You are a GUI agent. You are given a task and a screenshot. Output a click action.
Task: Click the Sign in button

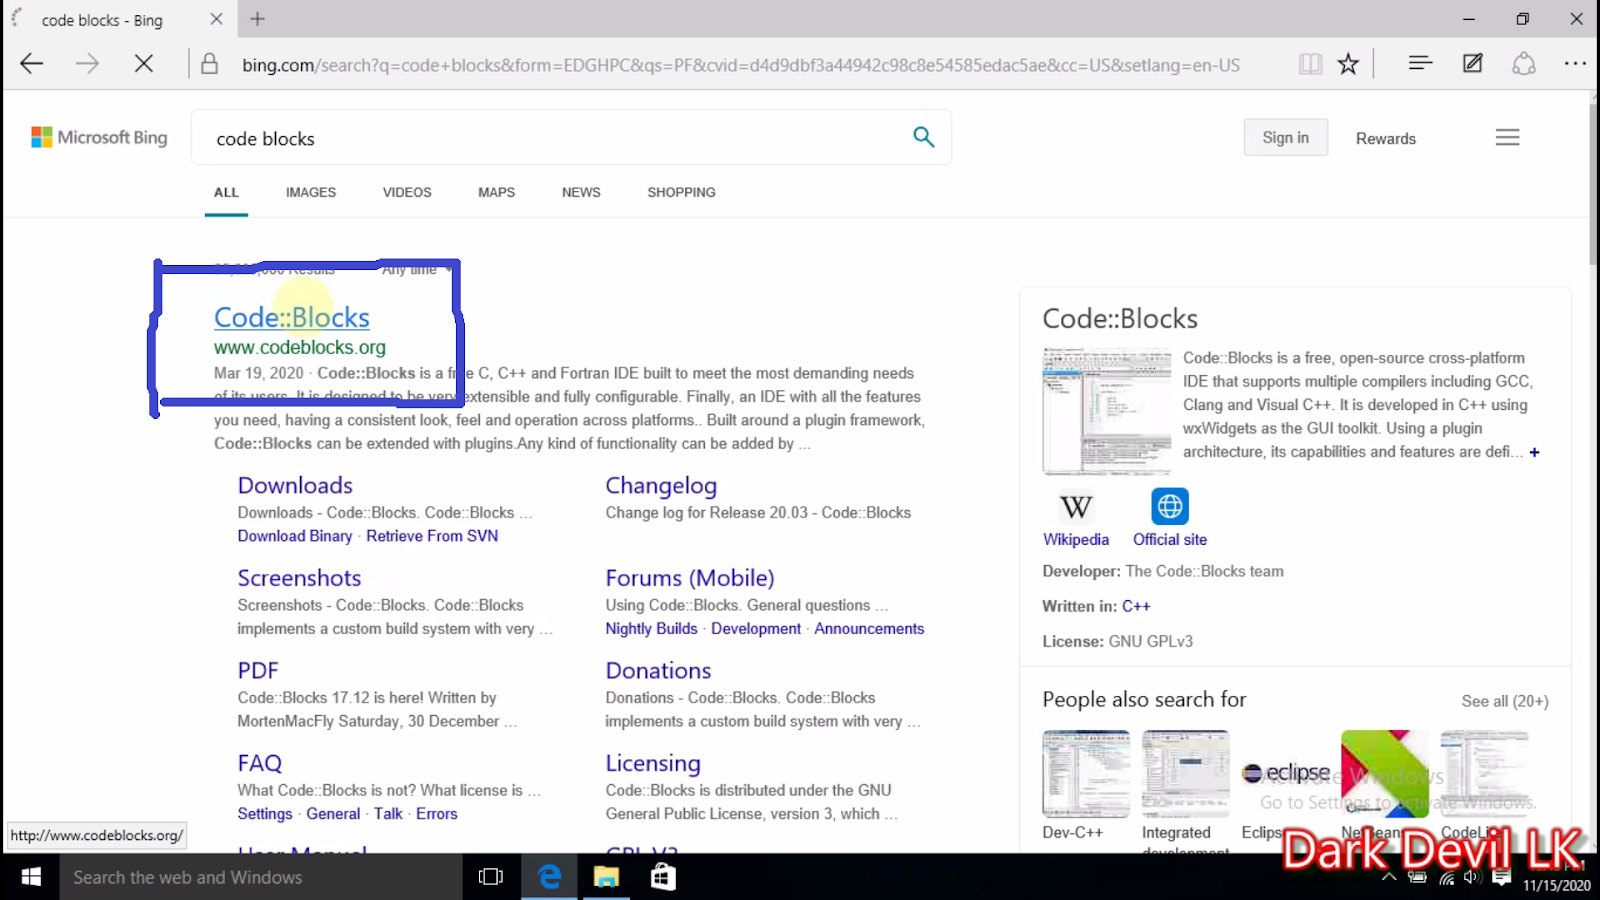(1285, 137)
